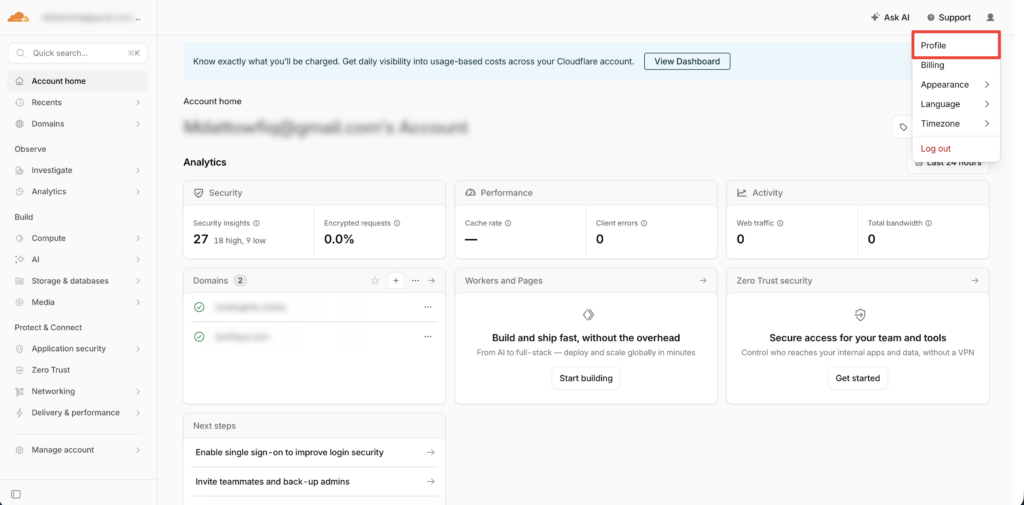This screenshot has height=505, width=1024.
Task: Click the Encrypted requests info icon
Action: coord(397,223)
